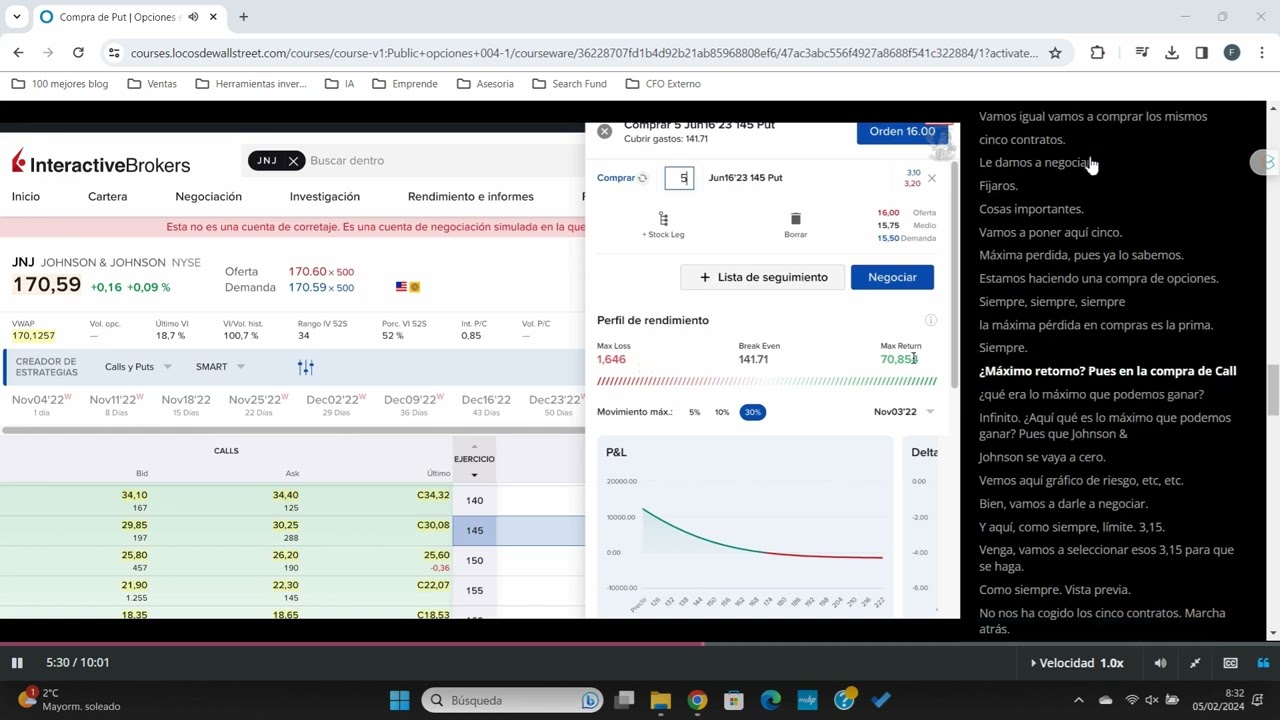Select 10% maximum movement
Screen dimensions: 1280x720
coord(721,412)
